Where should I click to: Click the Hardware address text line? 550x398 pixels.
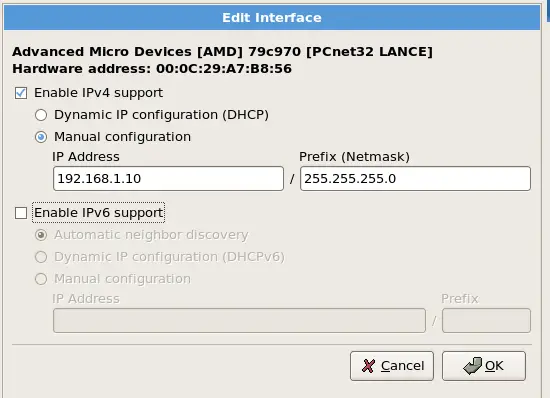pyautogui.click(x=152, y=69)
